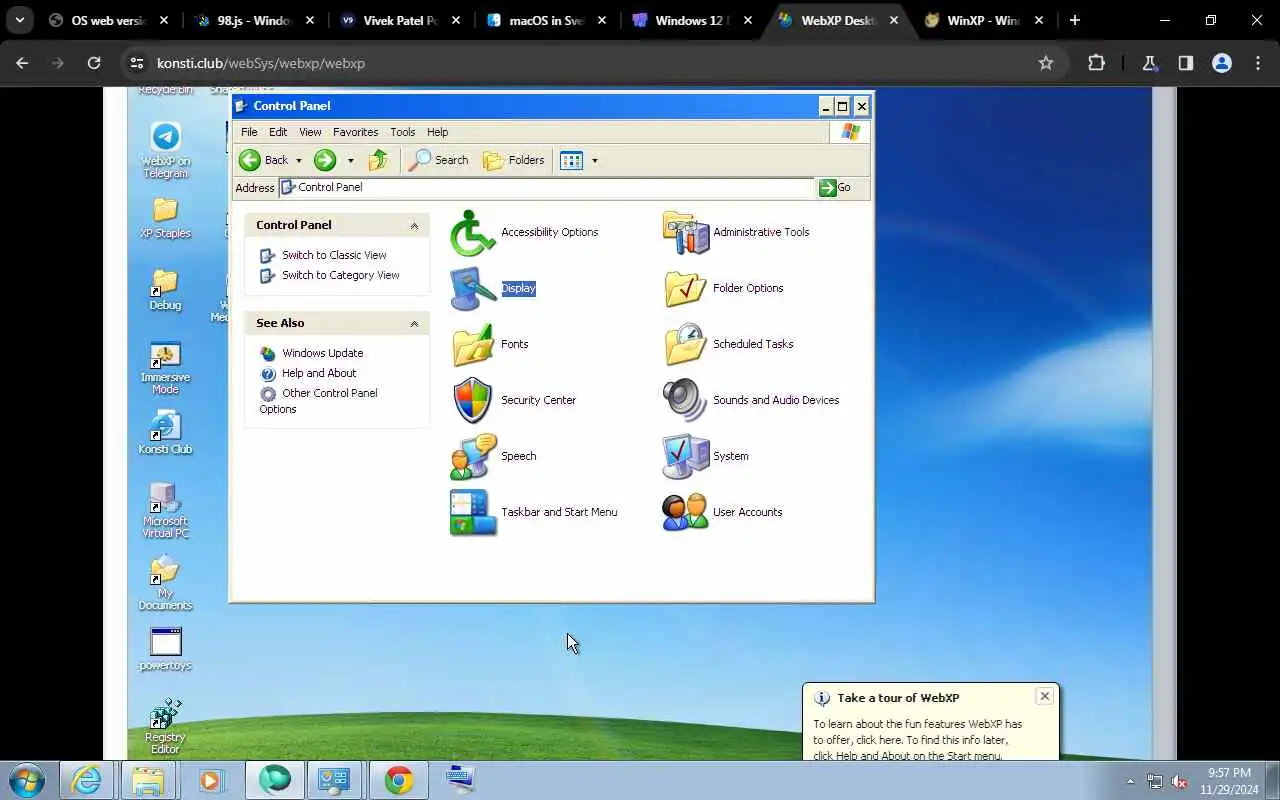This screenshot has height=800, width=1280.
Task: Open the Konsti Club desktop shortcut
Action: click(165, 433)
